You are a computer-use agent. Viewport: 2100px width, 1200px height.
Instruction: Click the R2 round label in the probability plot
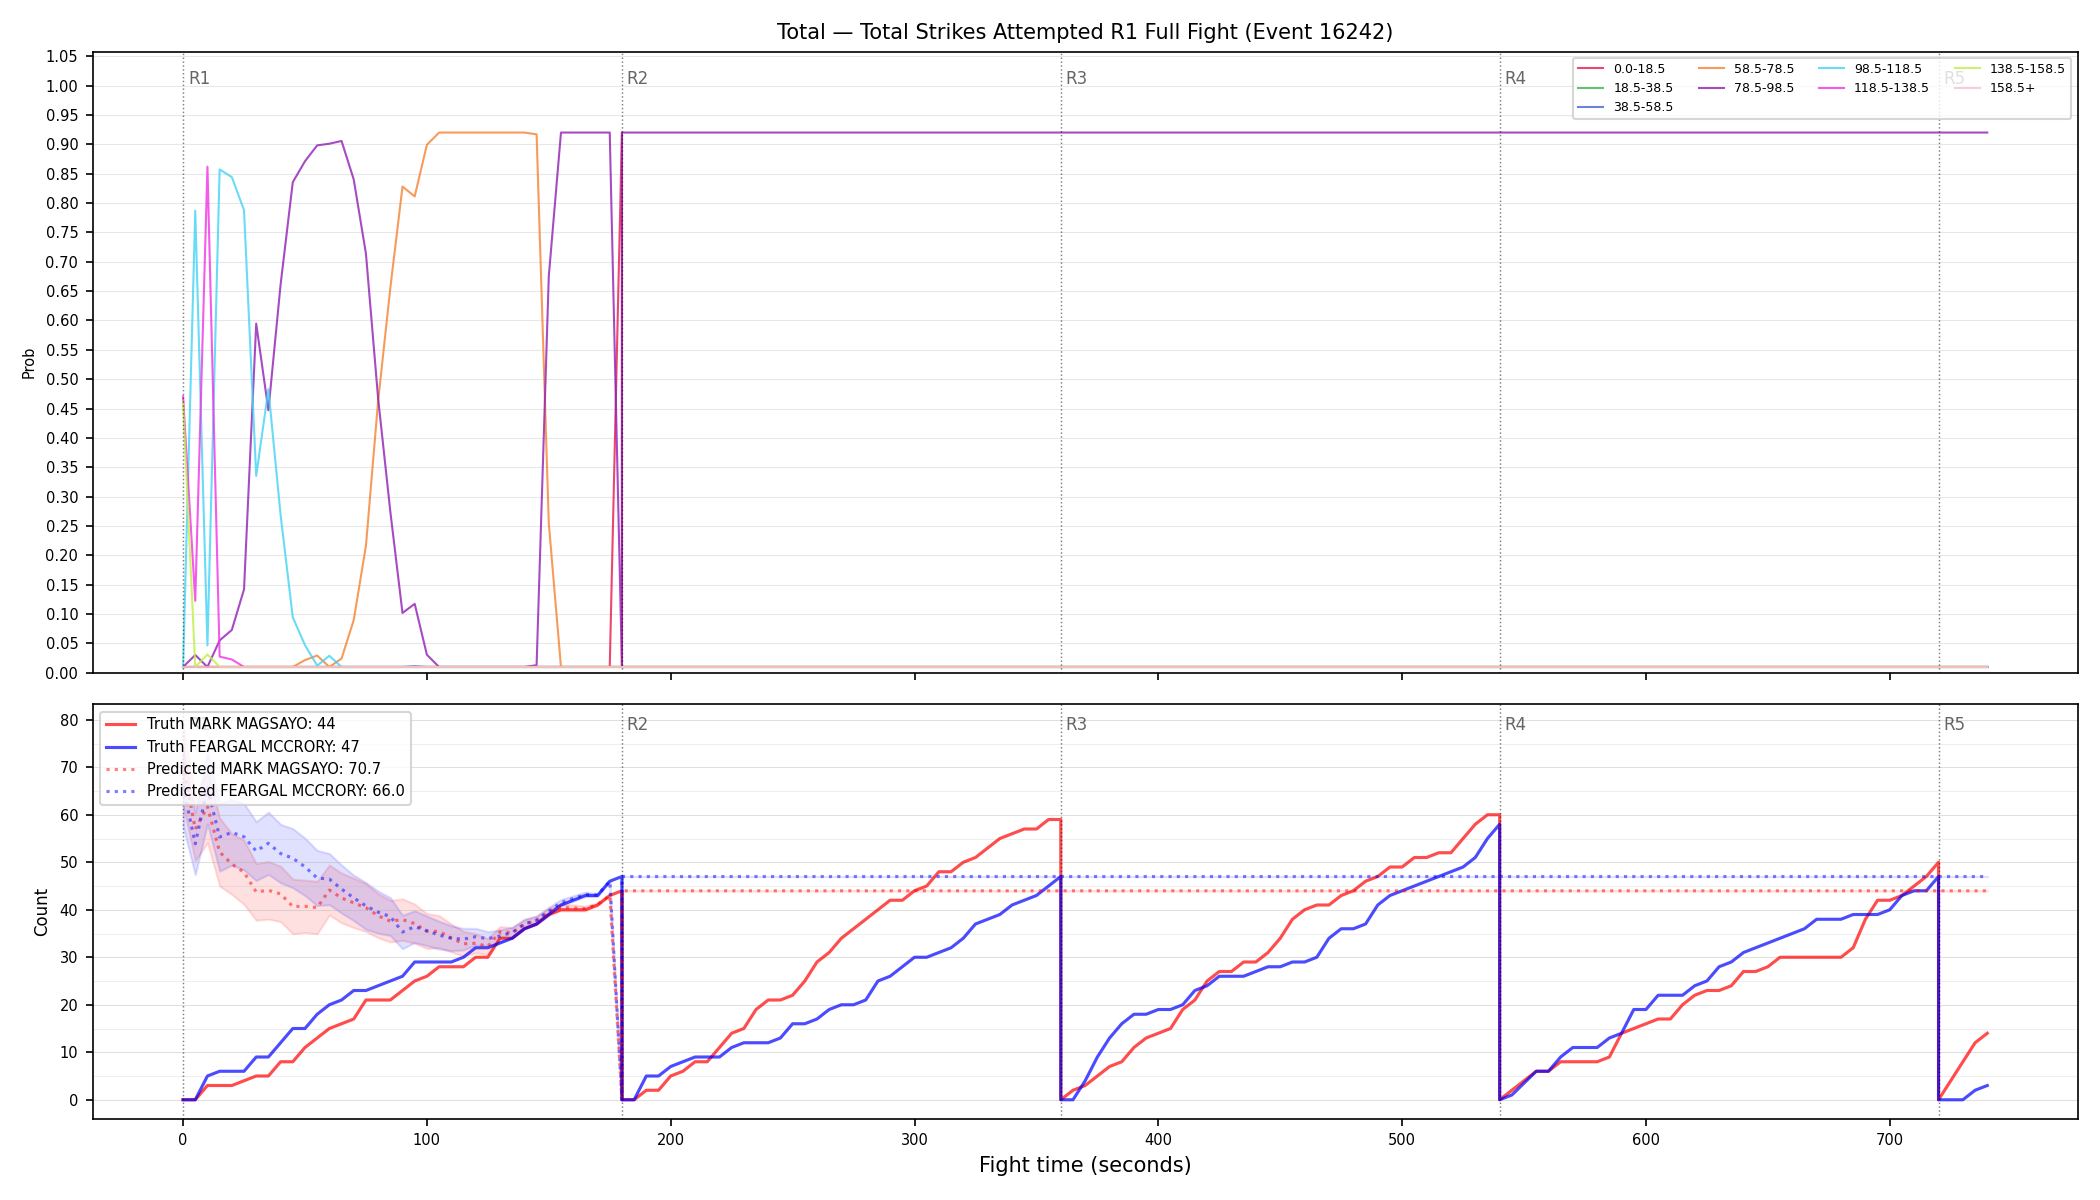pos(637,78)
